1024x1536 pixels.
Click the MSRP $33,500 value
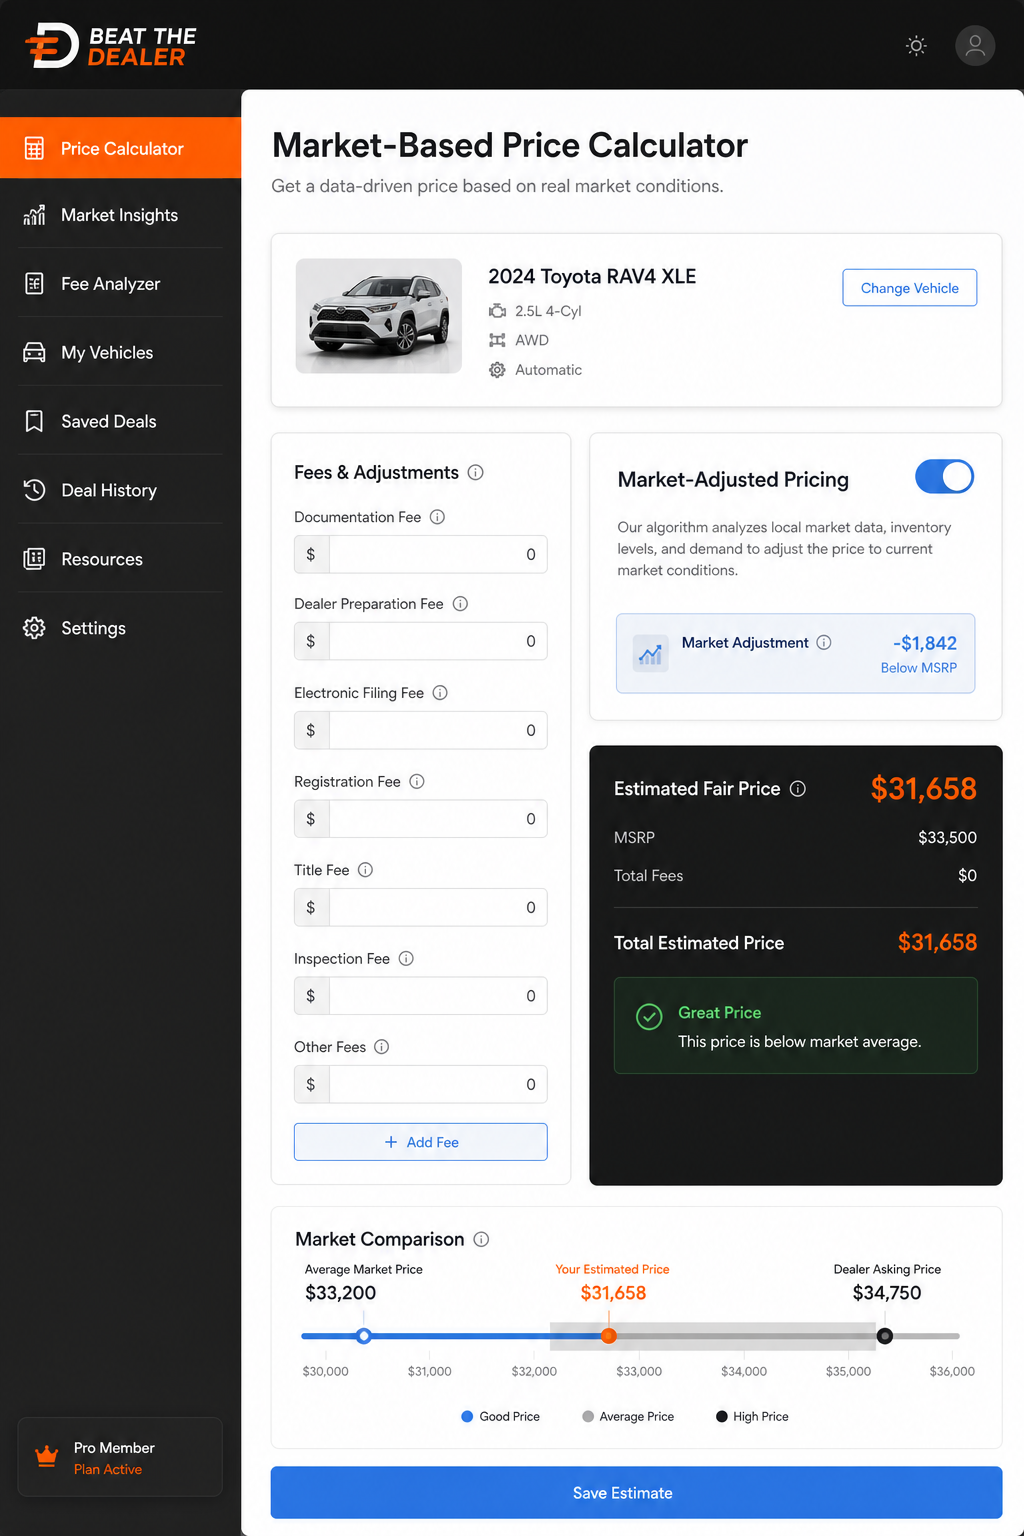coord(947,838)
